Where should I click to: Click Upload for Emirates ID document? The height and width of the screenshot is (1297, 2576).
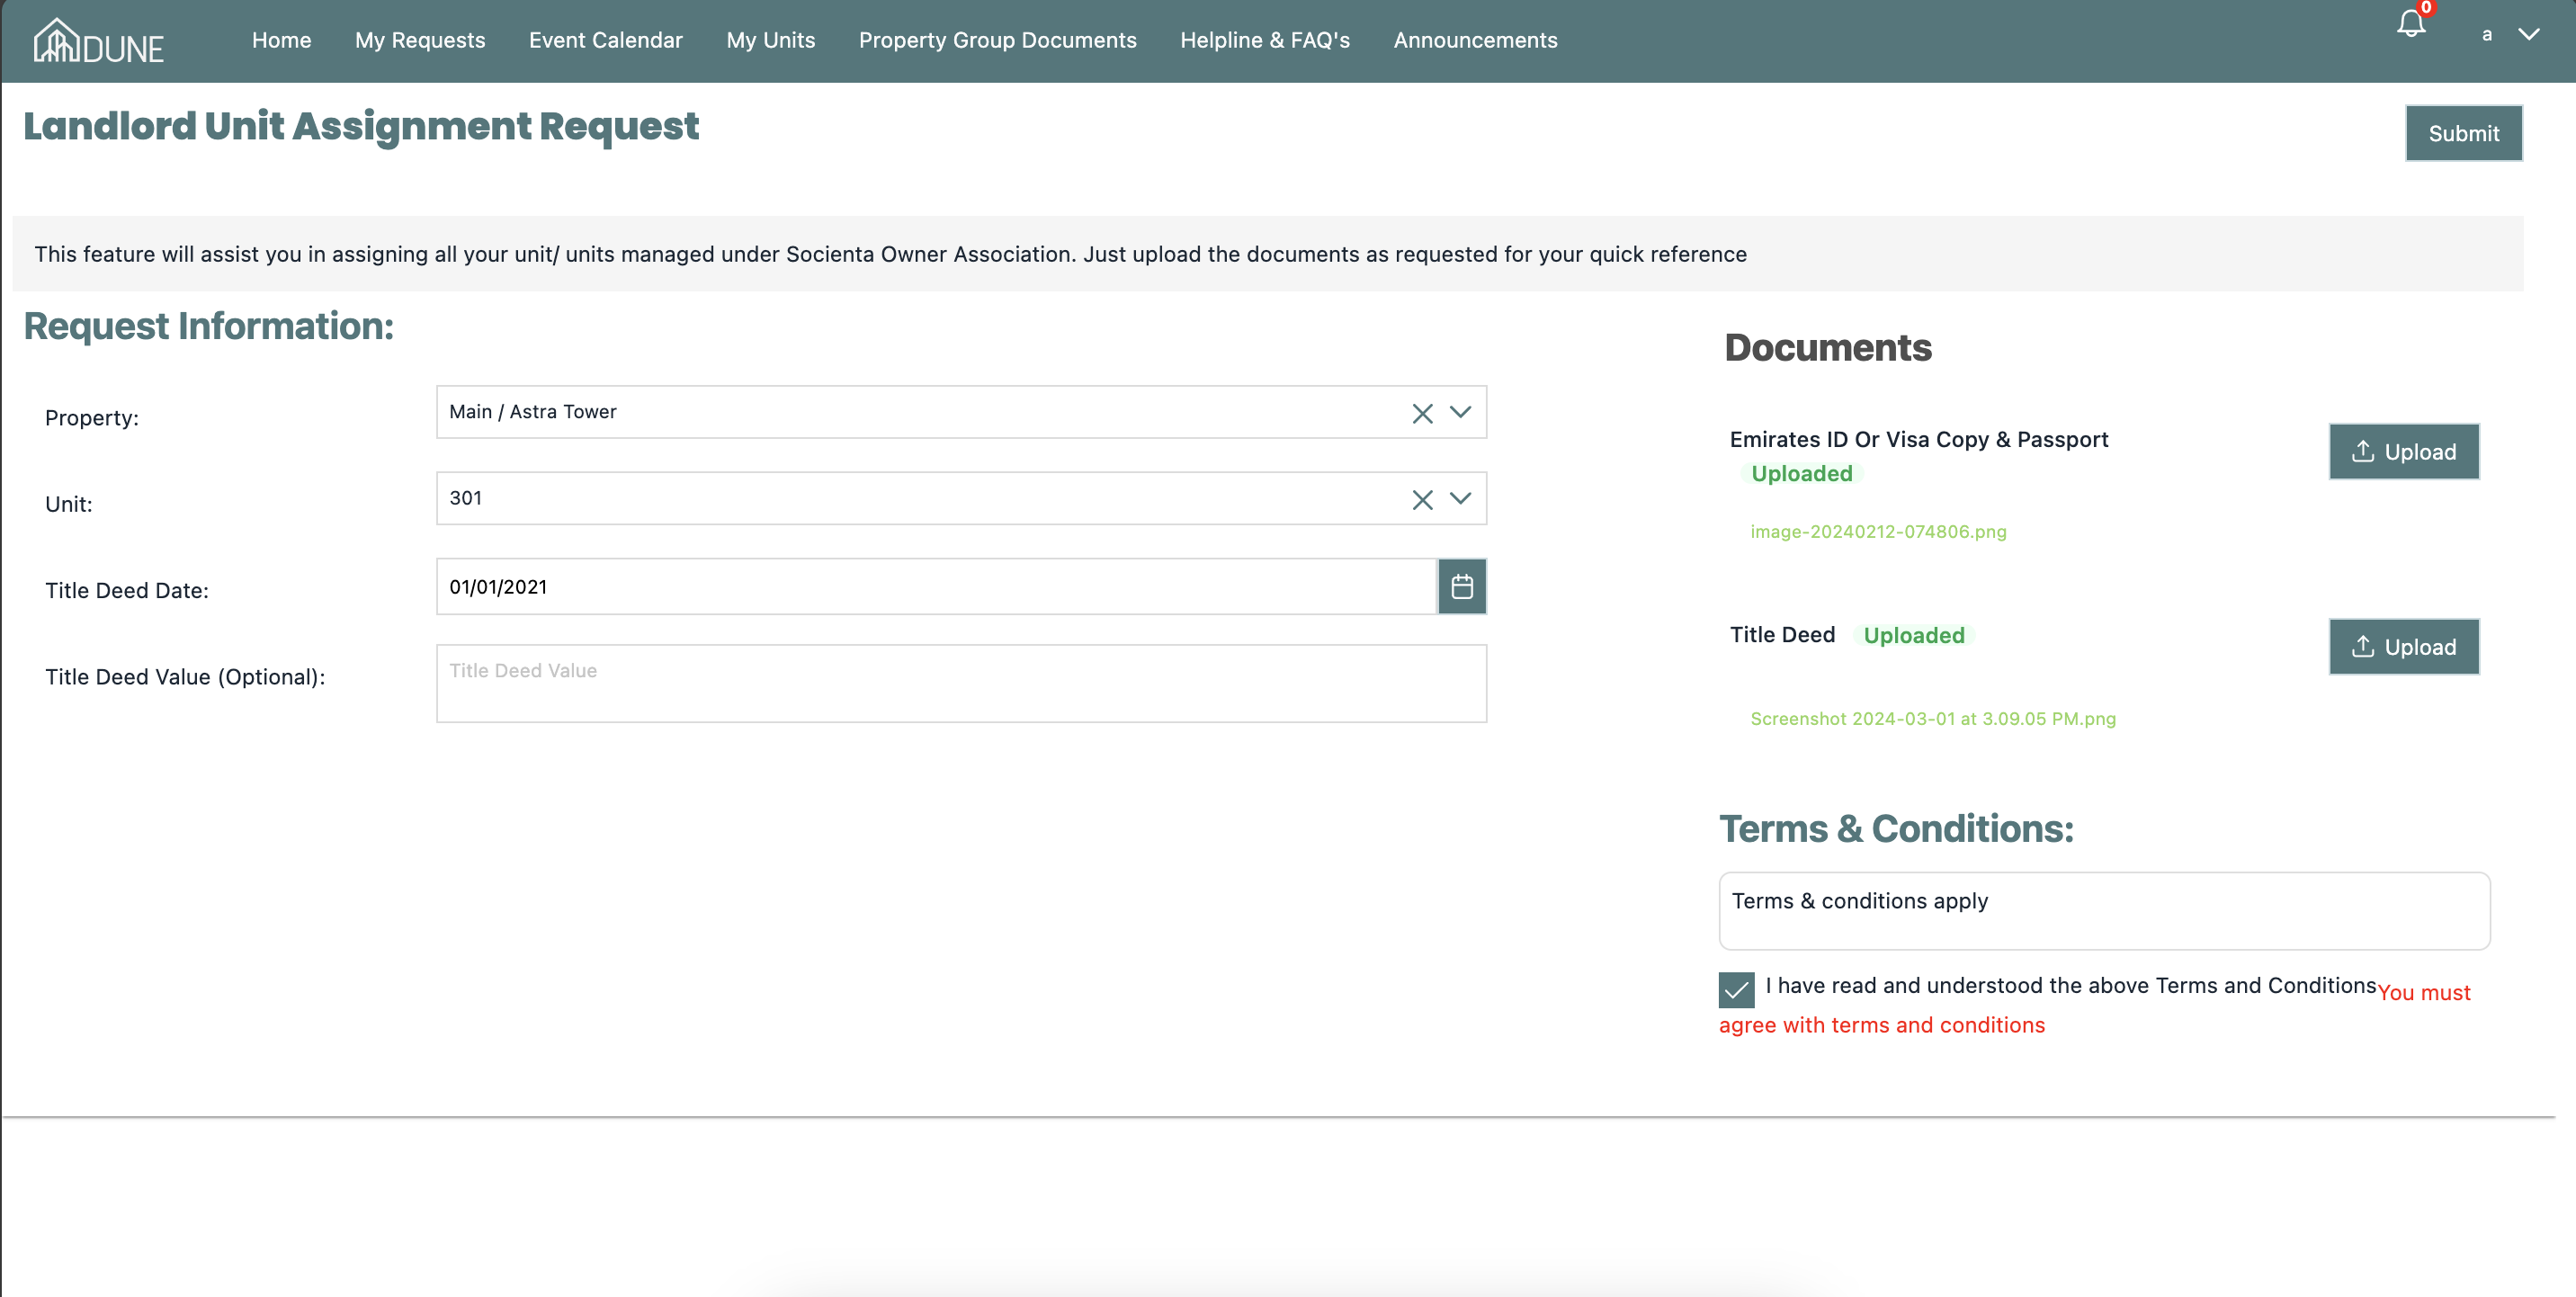tap(2403, 452)
